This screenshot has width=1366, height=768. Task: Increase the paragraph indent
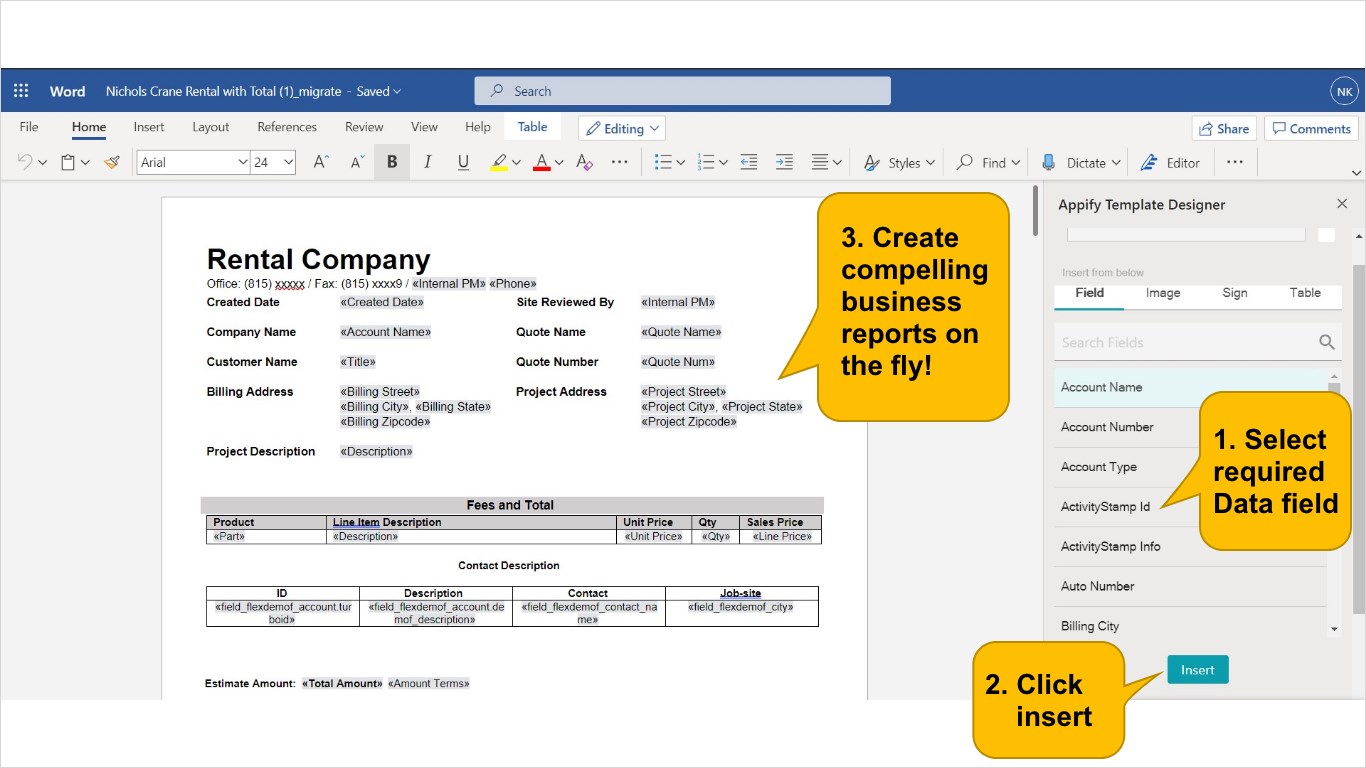[x=785, y=162]
